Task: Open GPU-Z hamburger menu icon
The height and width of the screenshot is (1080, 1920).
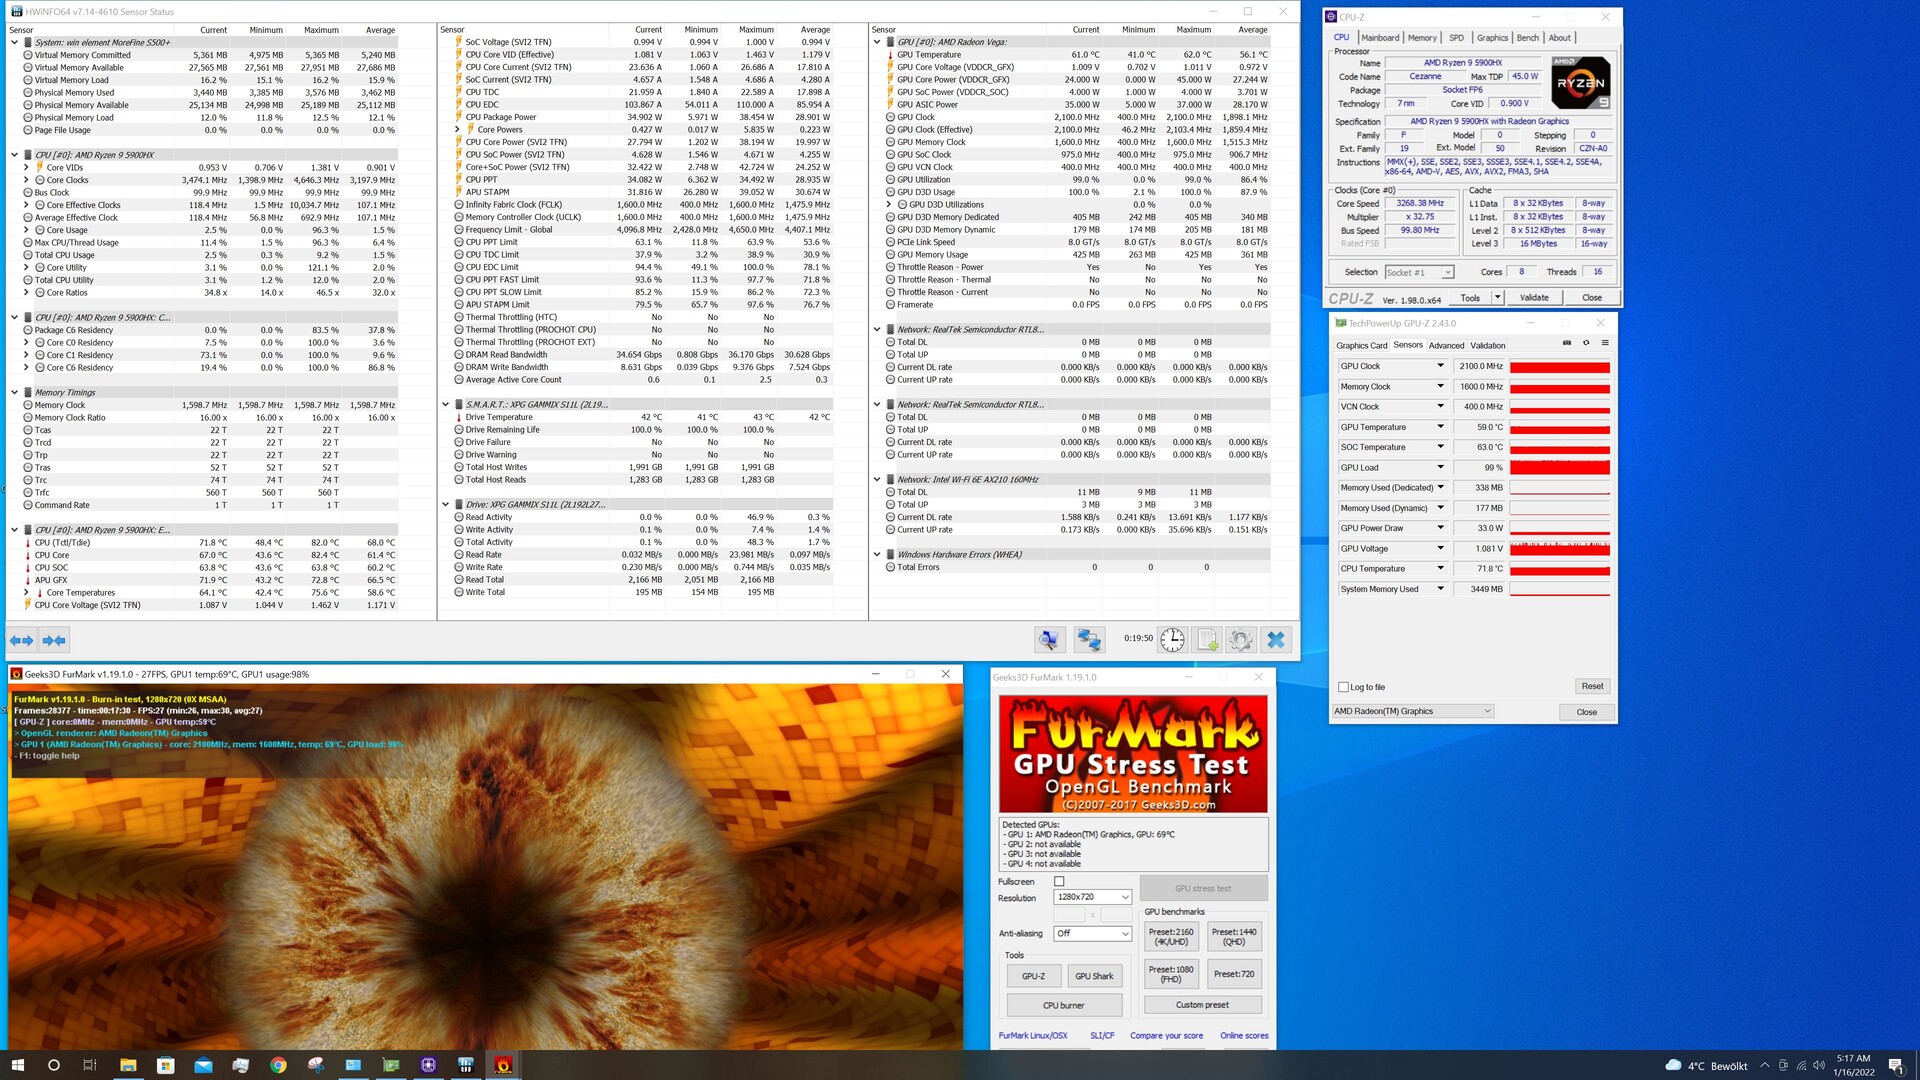Action: pyautogui.click(x=1605, y=343)
